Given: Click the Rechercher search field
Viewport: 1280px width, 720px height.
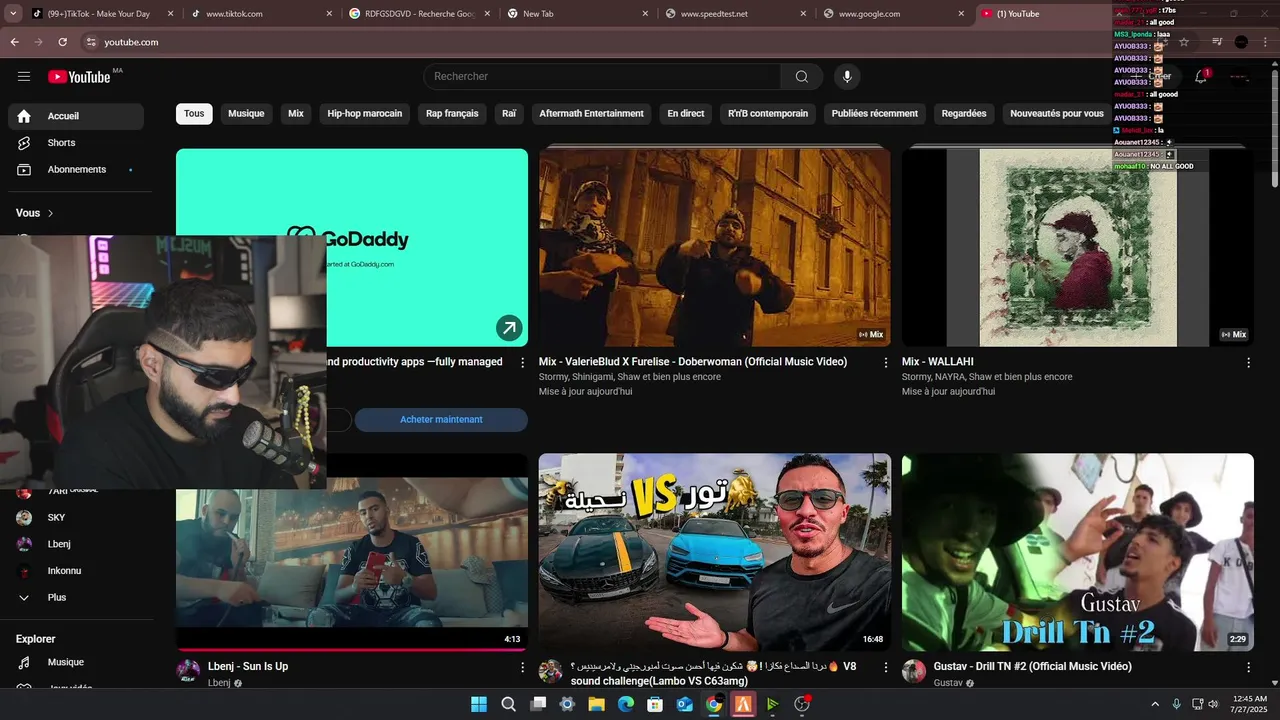Looking at the screenshot, I should (x=602, y=77).
